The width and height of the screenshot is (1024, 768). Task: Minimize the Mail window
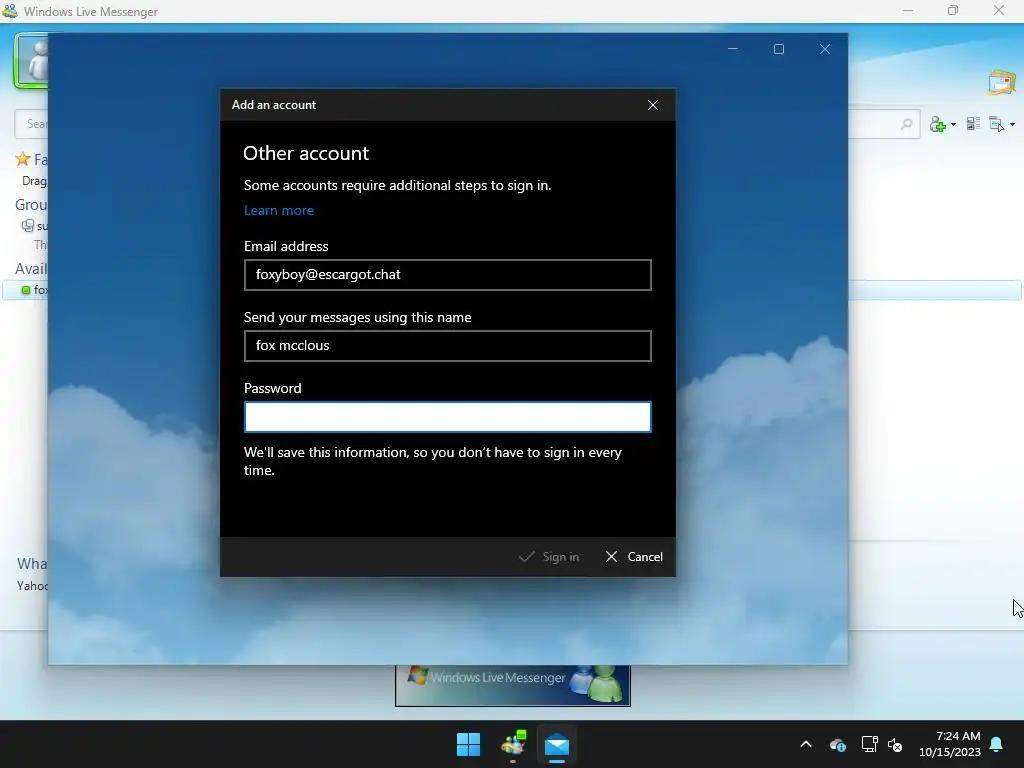[x=733, y=50]
